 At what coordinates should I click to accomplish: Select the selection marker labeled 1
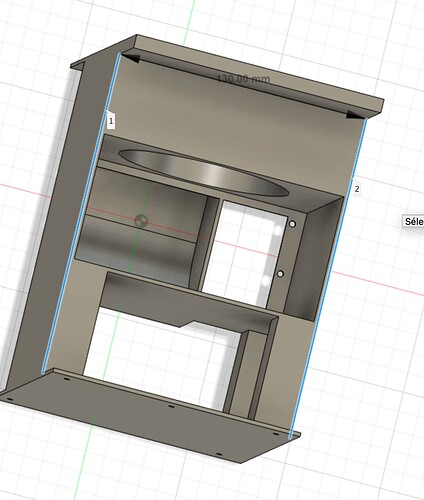click(x=111, y=121)
